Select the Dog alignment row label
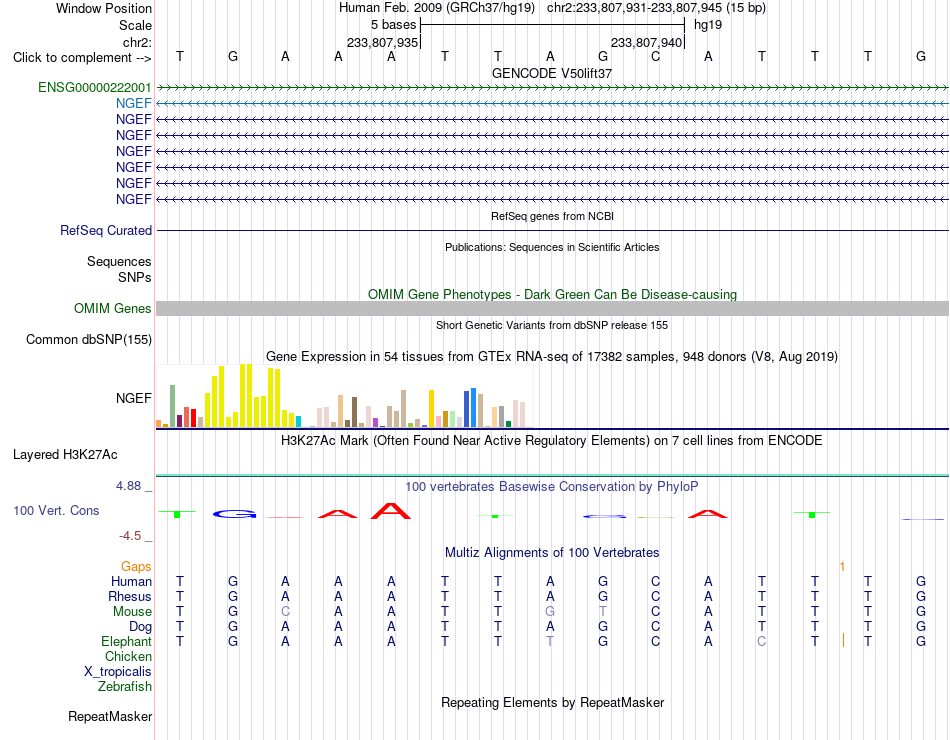This screenshot has width=950, height=740. [x=140, y=627]
